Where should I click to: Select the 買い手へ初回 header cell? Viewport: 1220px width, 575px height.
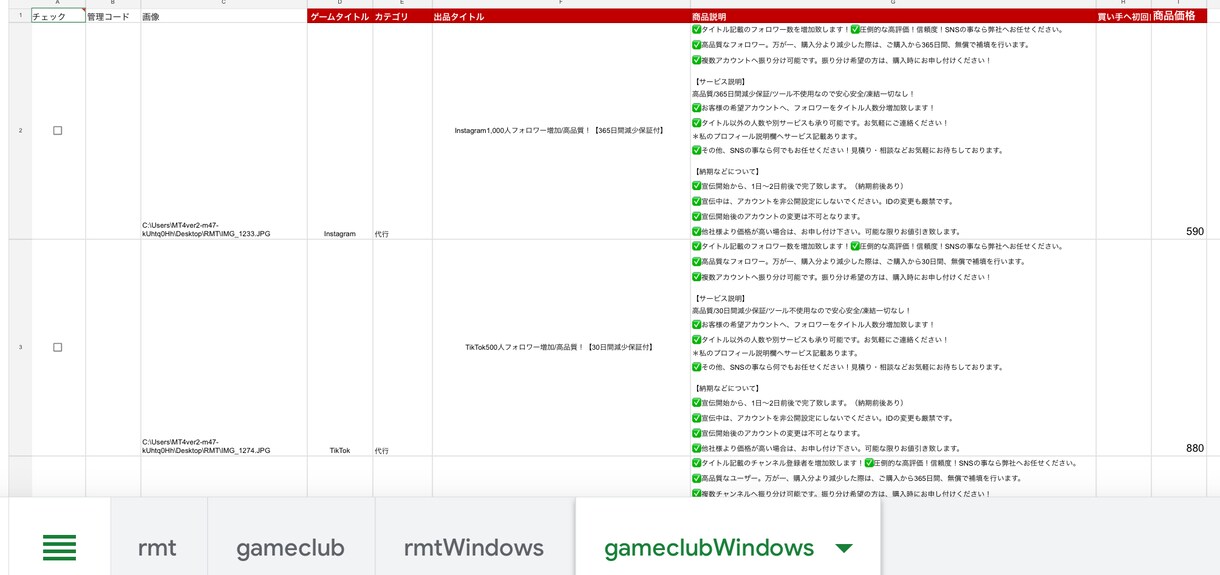click(x=1123, y=16)
